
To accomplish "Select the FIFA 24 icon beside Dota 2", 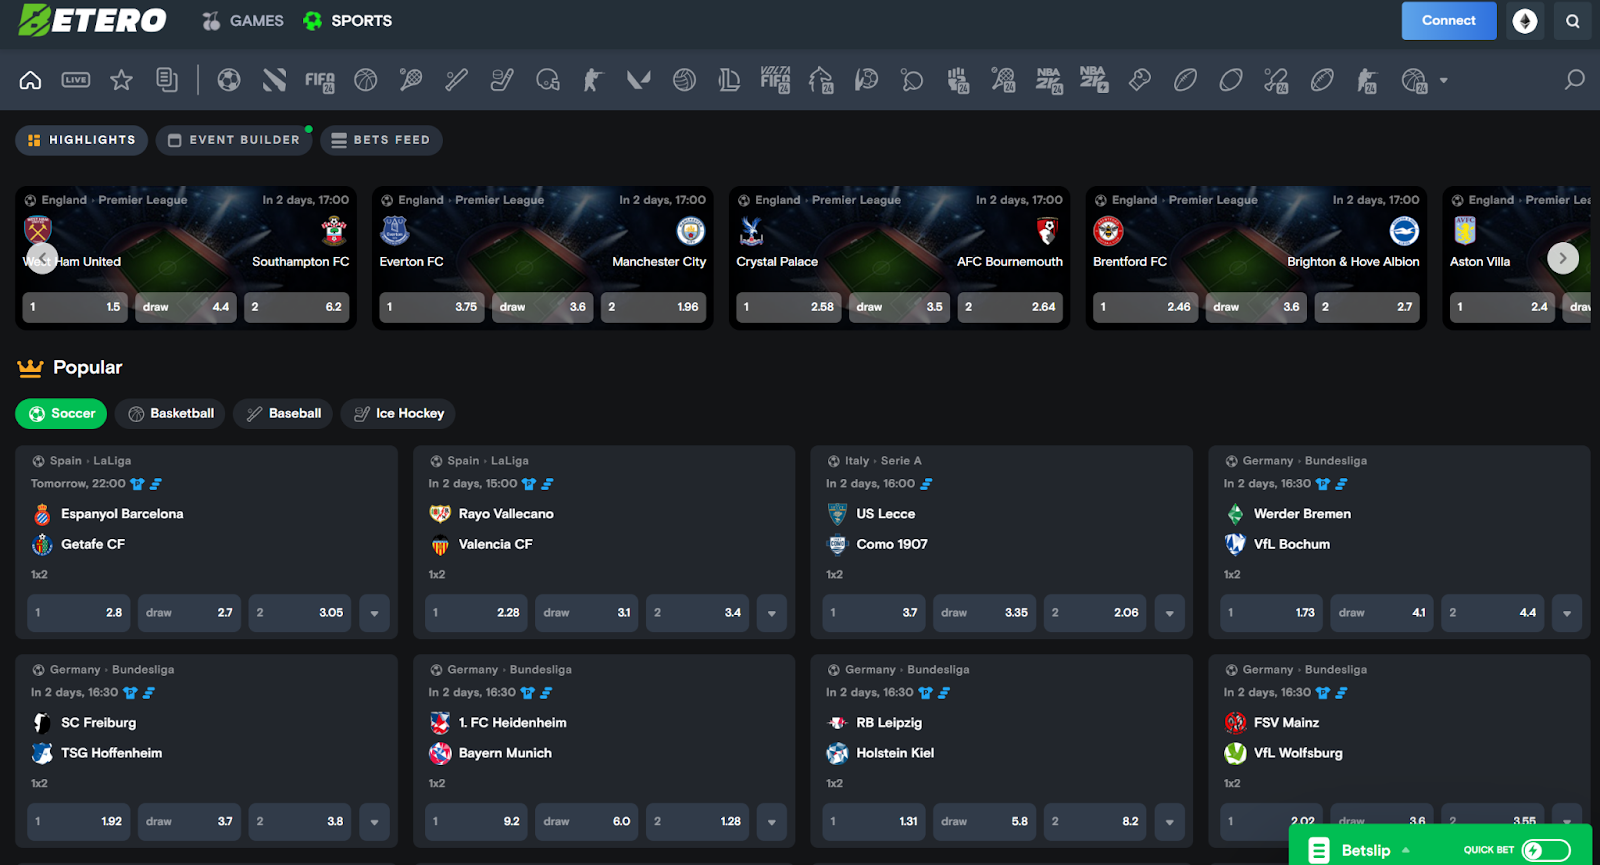I will pyautogui.click(x=320, y=81).
